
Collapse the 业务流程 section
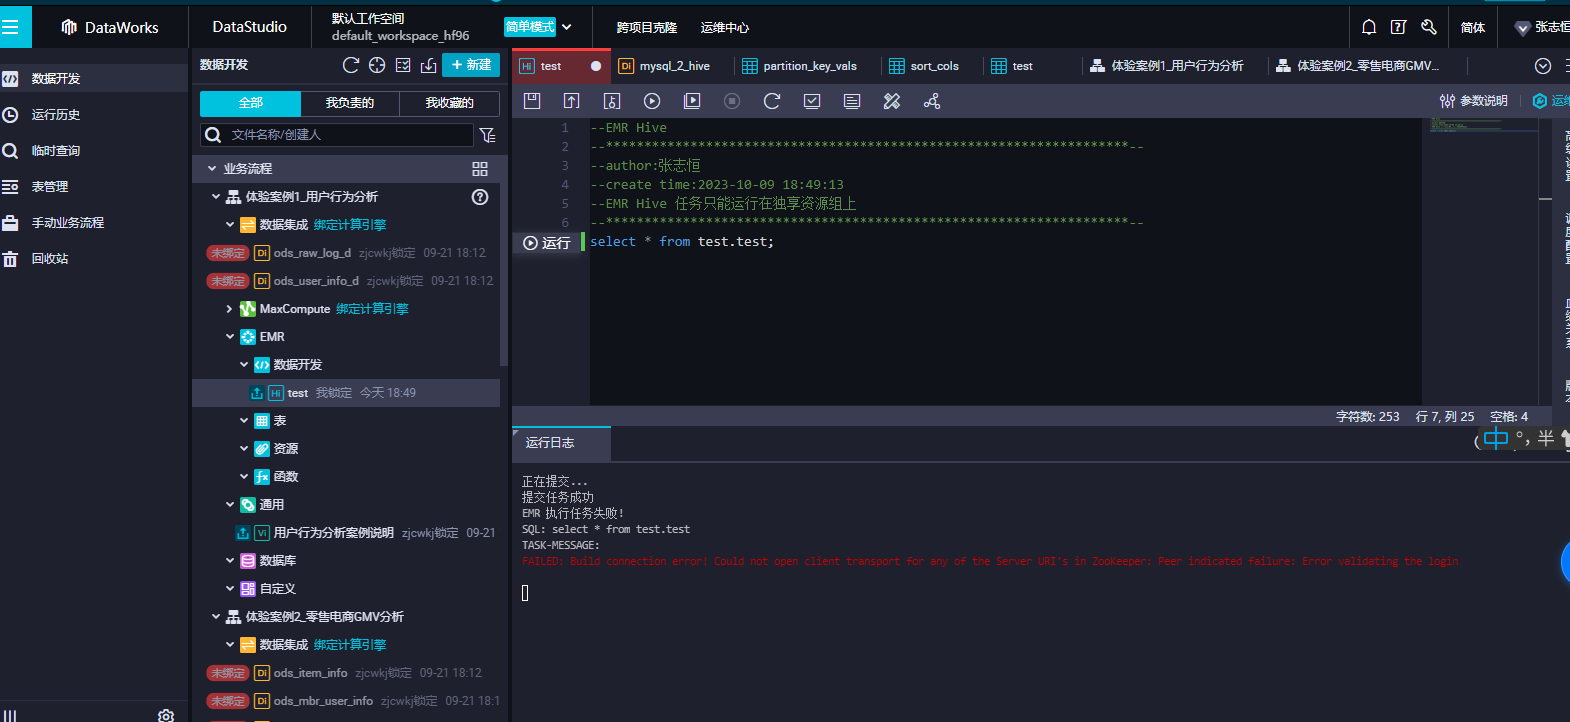(x=212, y=169)
